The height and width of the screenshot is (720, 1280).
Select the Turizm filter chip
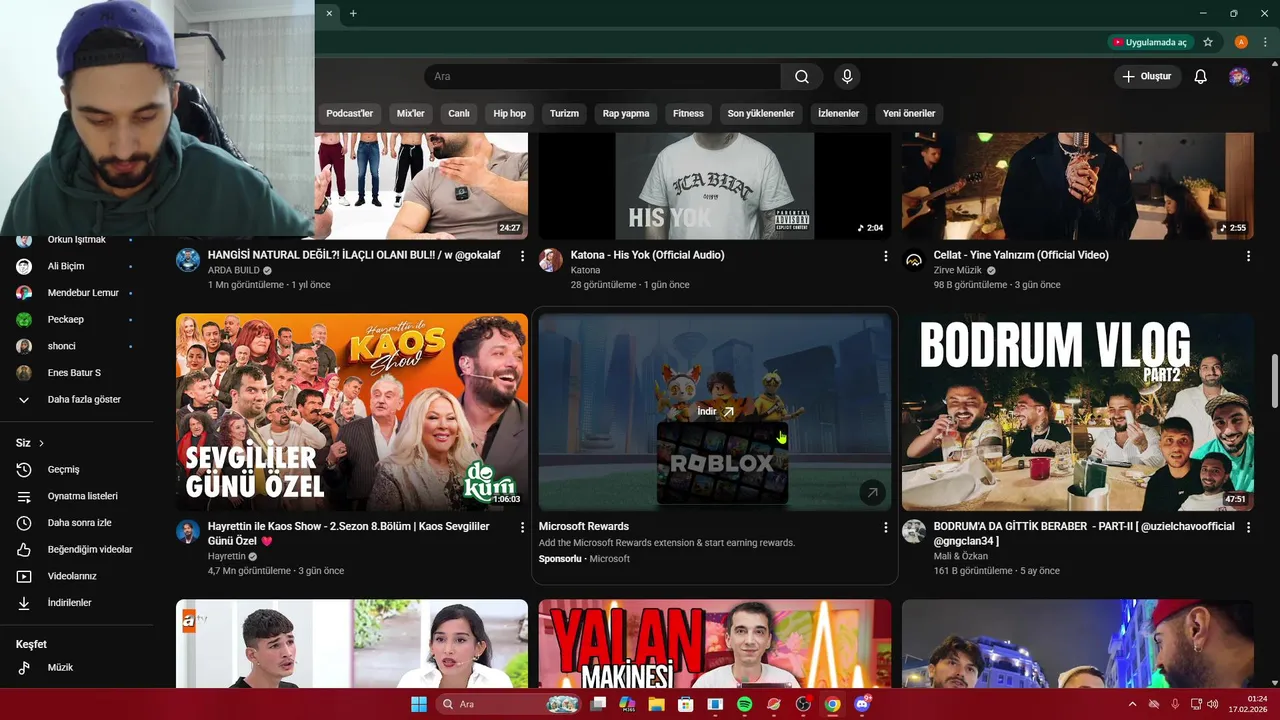564,113
